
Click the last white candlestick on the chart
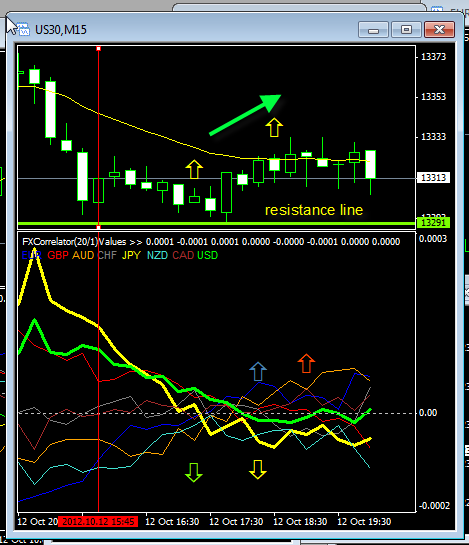pyautogui.click(x=370, y=164)
